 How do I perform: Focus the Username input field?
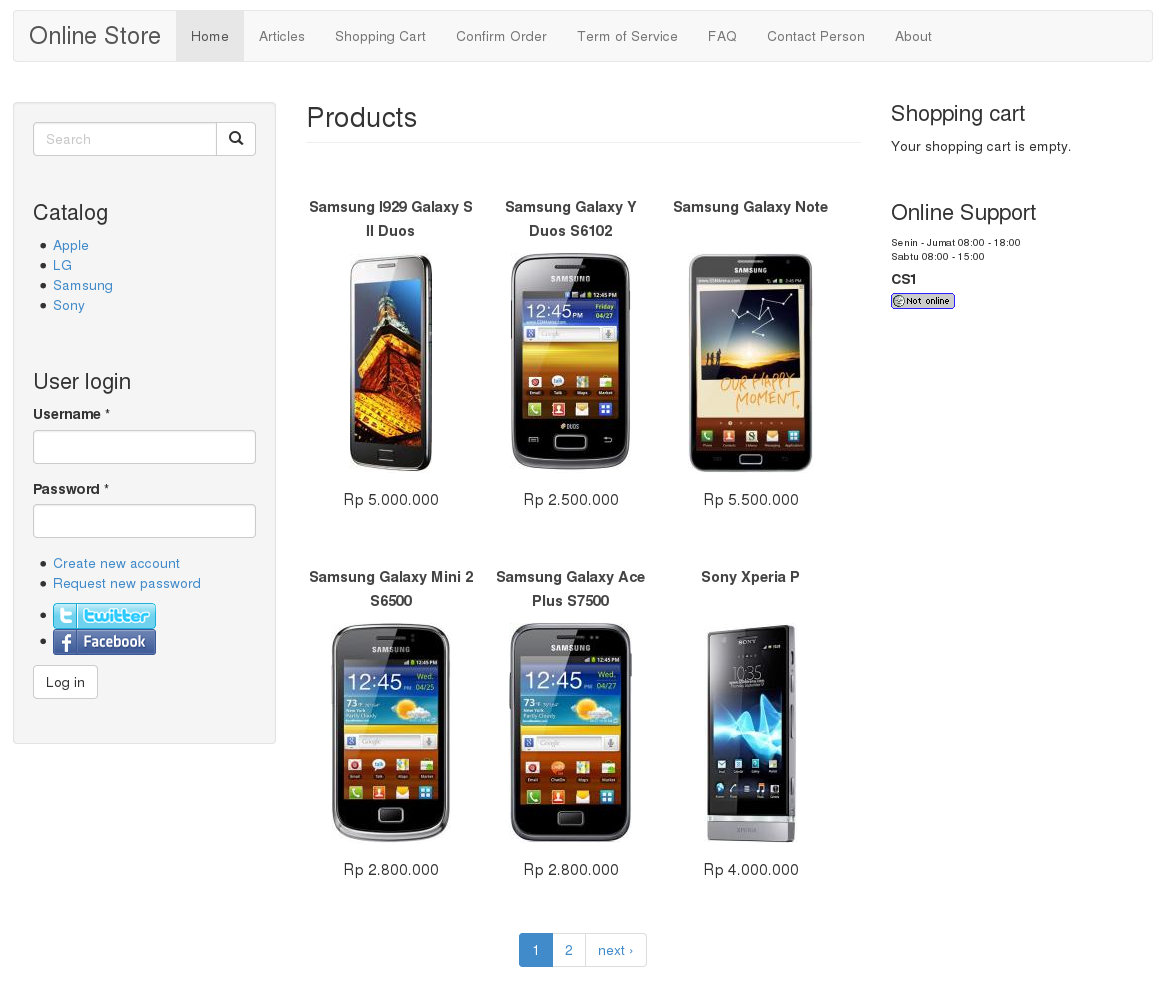tap(144, 447)
